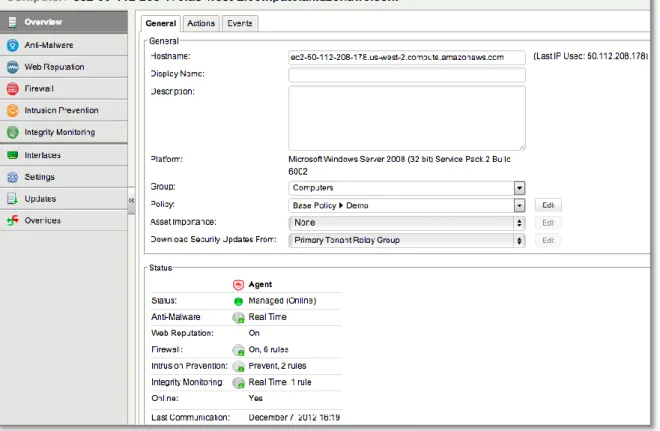The width and height of the screenshot is (660, 431).
Task: Click the Online 'Yes' value
Action: pyautogui.click(x=255, y=398)
